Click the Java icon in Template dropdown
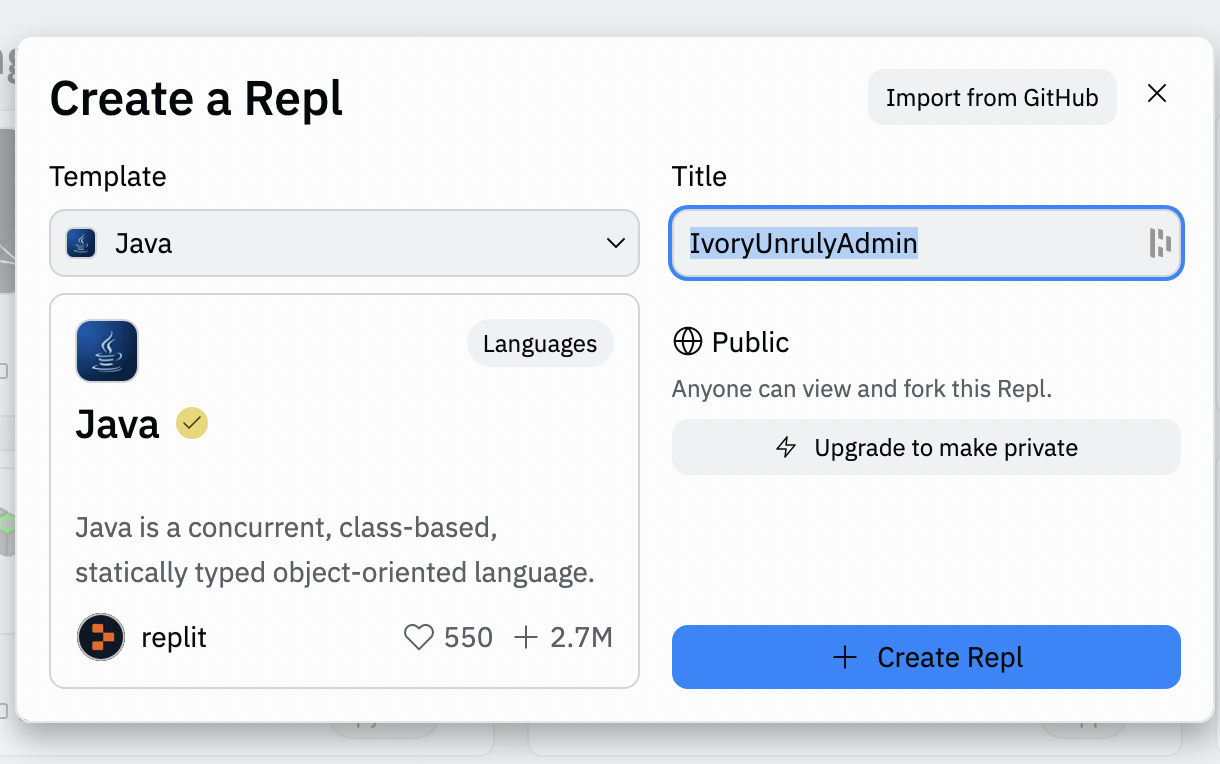Viewport: 1220px width, 764px height. [81, 243]
